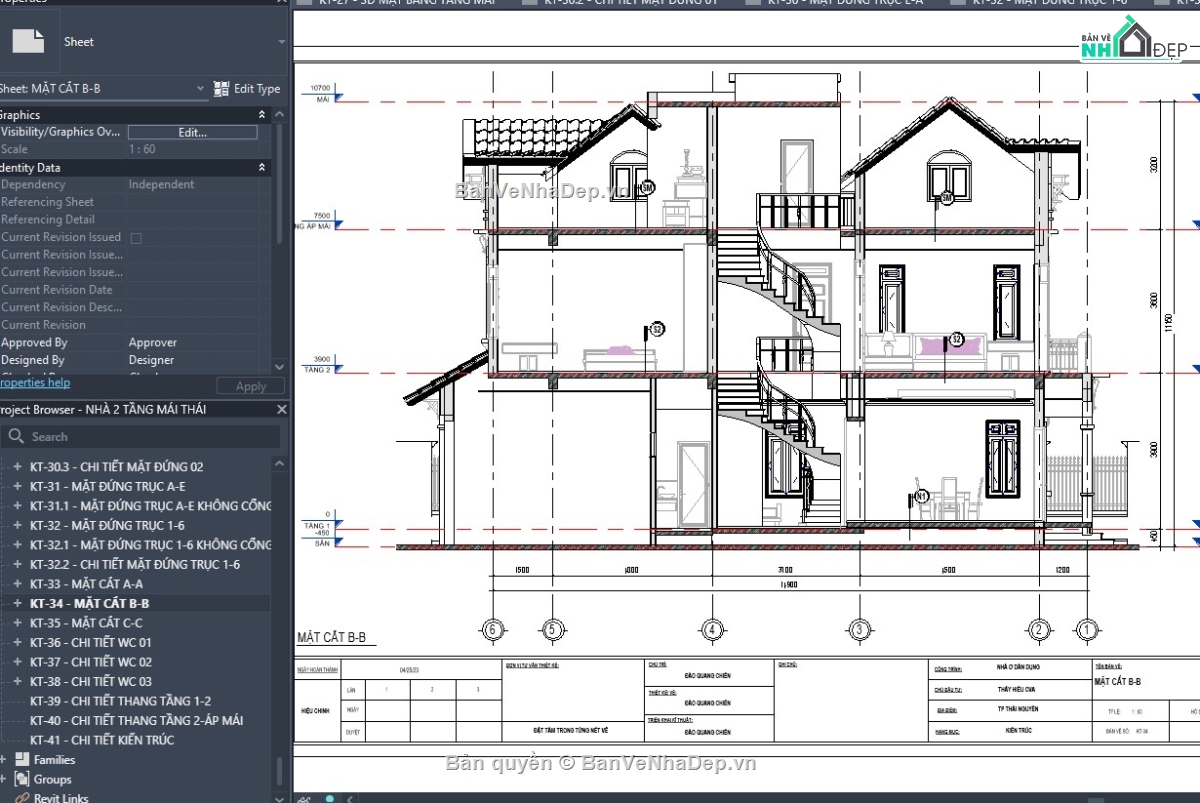Open the Properties help link
This screenshot has height=803, width=1200.
34,383
